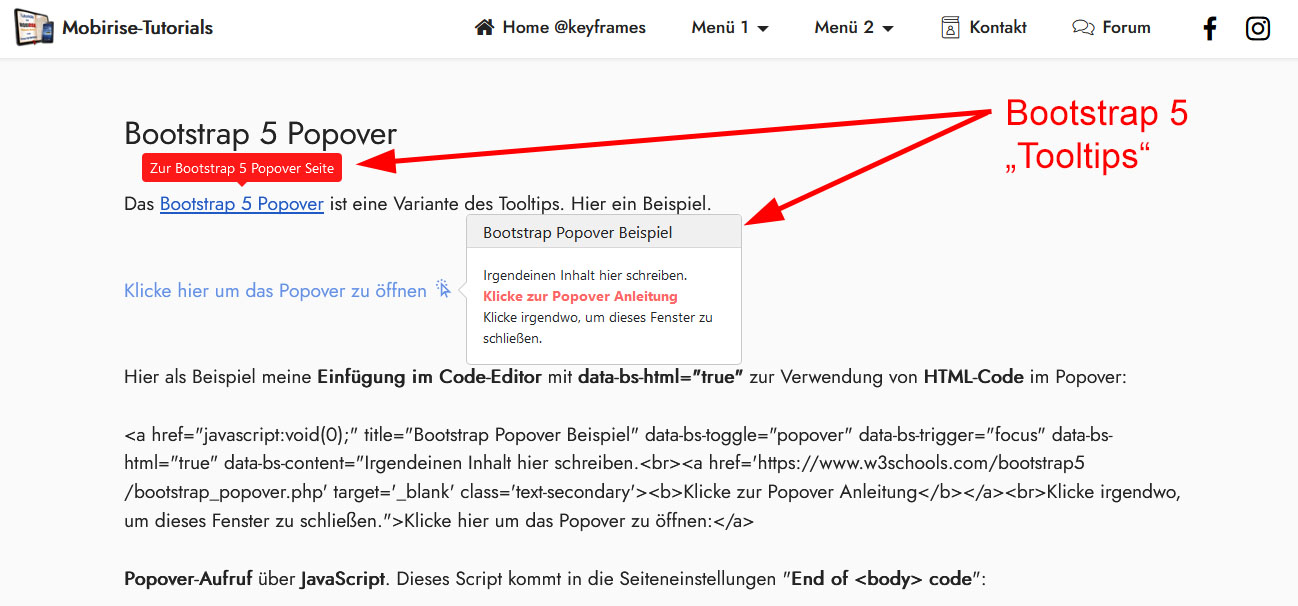Open the Instagram profile icon

[x=1258, y=29]
